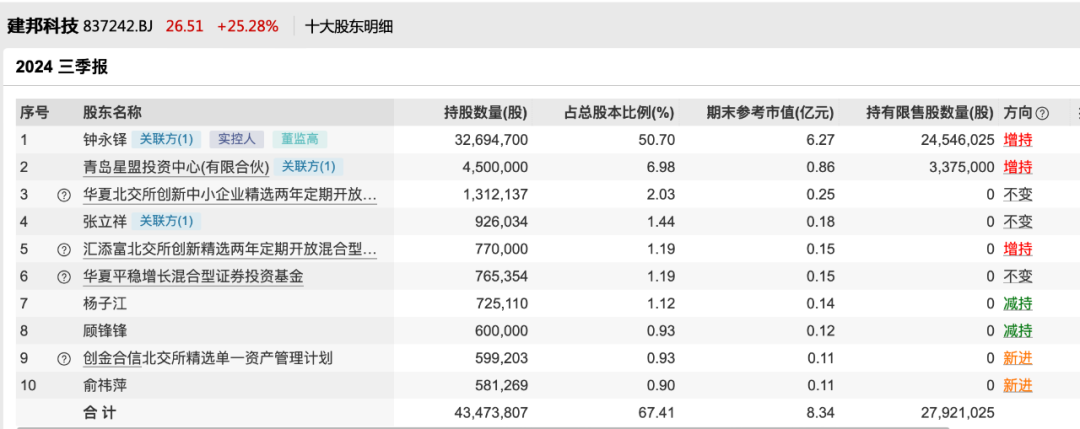Click 新进 direction link for 俞祎萍
Viewport: 1080px width, 429px height.
coord(1018,385)
